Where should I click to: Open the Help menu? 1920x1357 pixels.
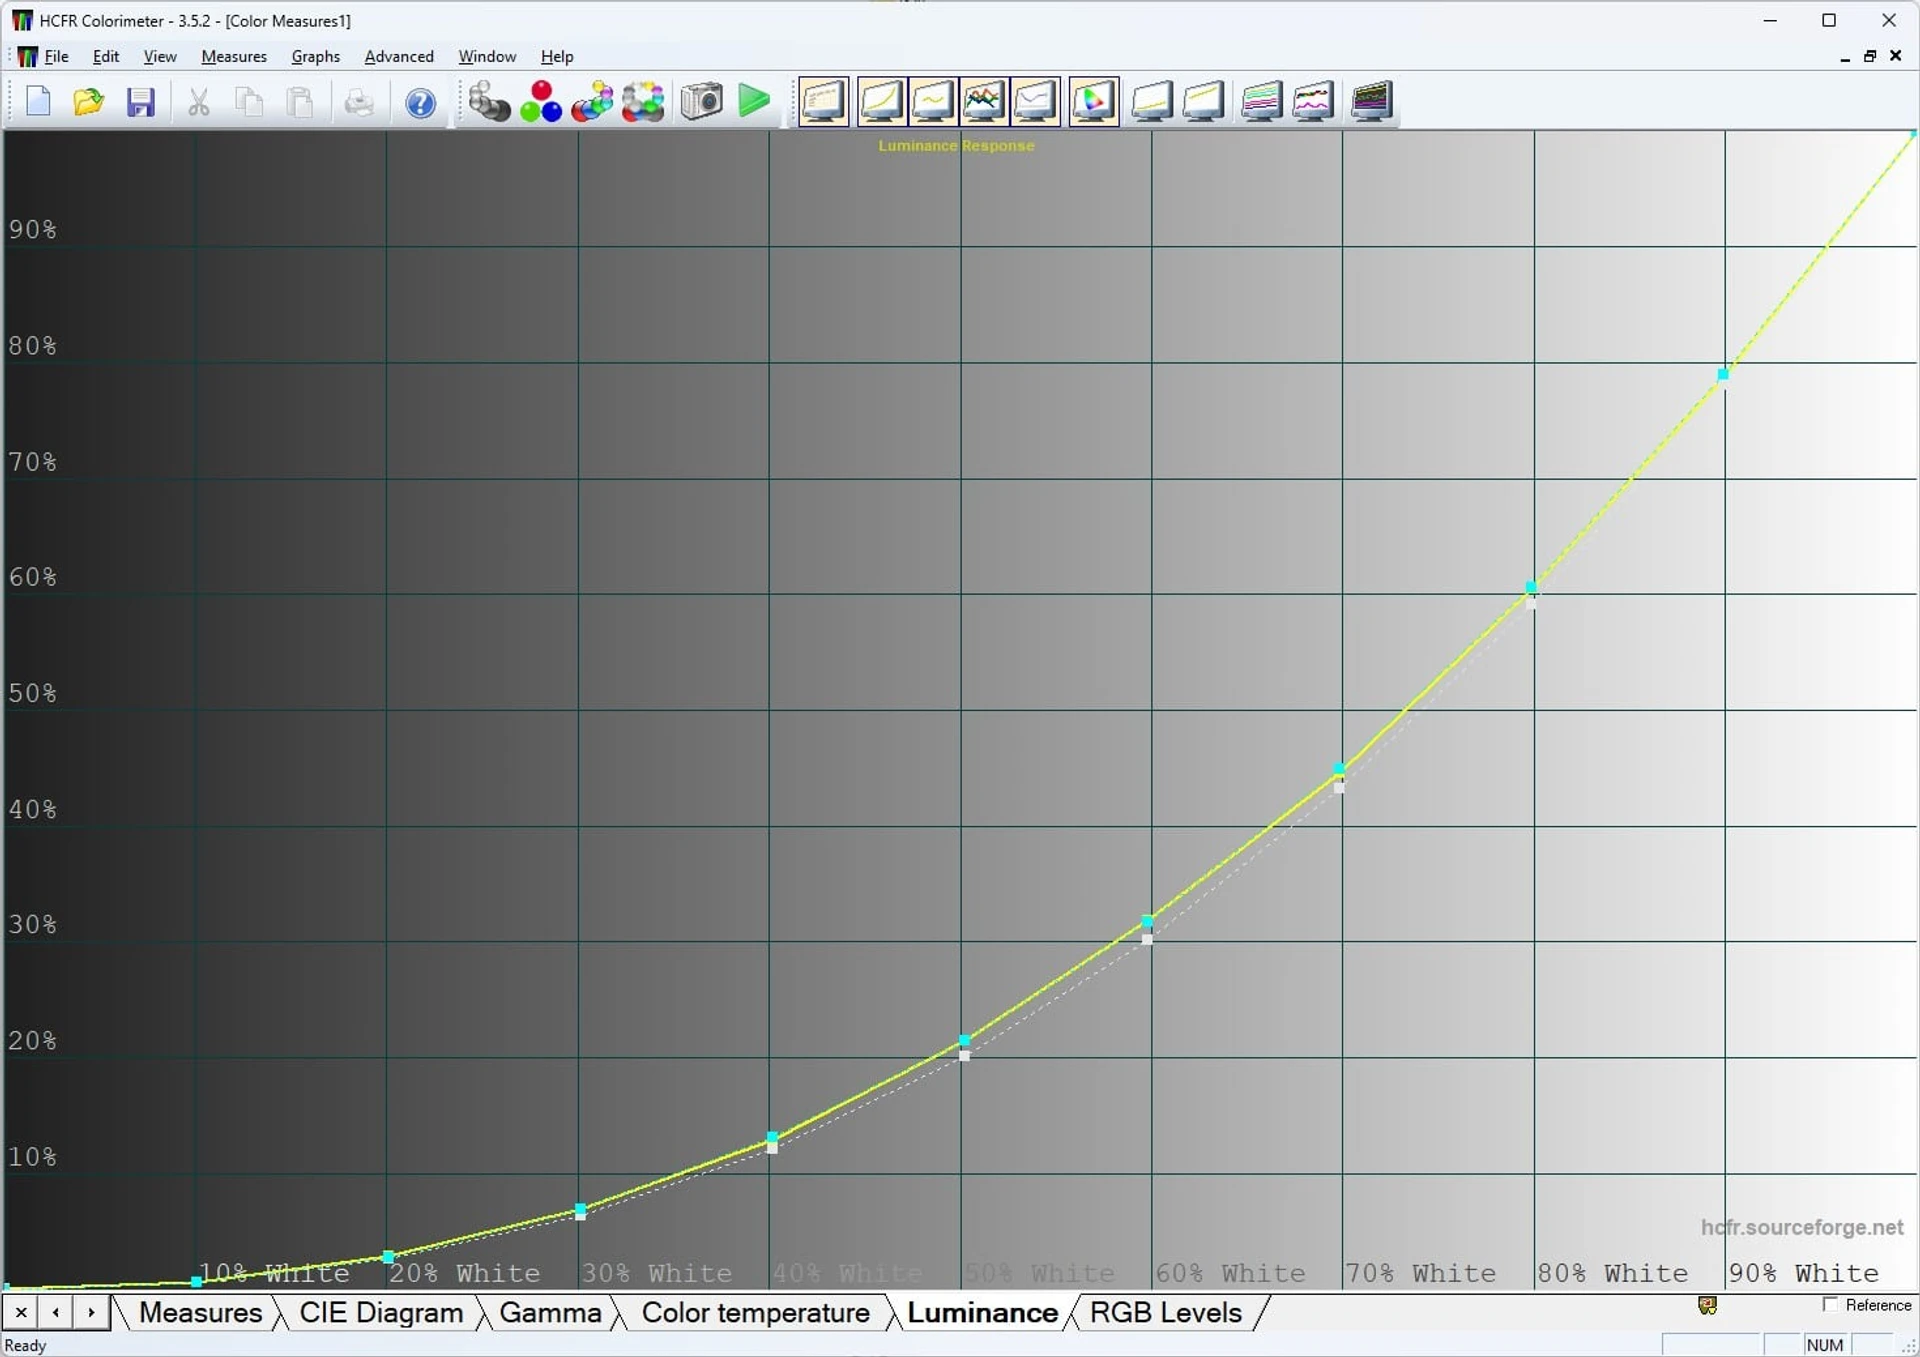coord(557,57)
